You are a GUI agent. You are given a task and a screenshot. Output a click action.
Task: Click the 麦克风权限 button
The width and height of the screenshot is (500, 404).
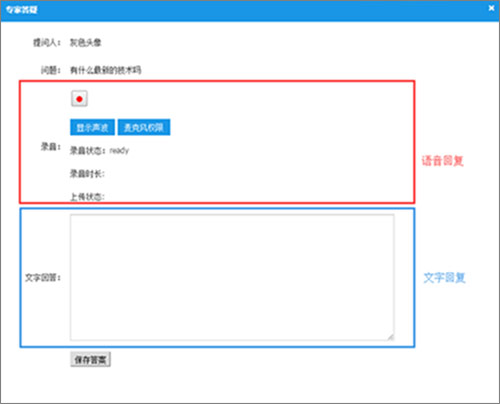[144, 127]
